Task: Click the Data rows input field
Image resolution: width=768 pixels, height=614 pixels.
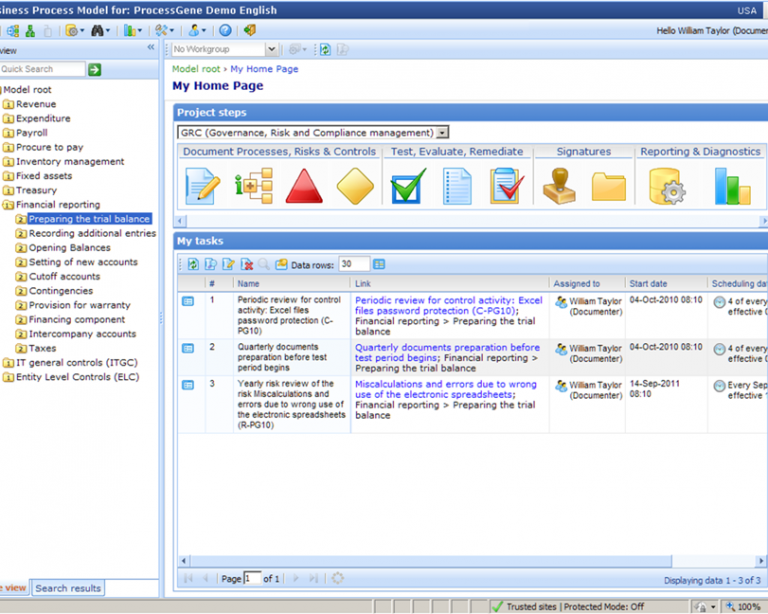Action: coord(353,265)
